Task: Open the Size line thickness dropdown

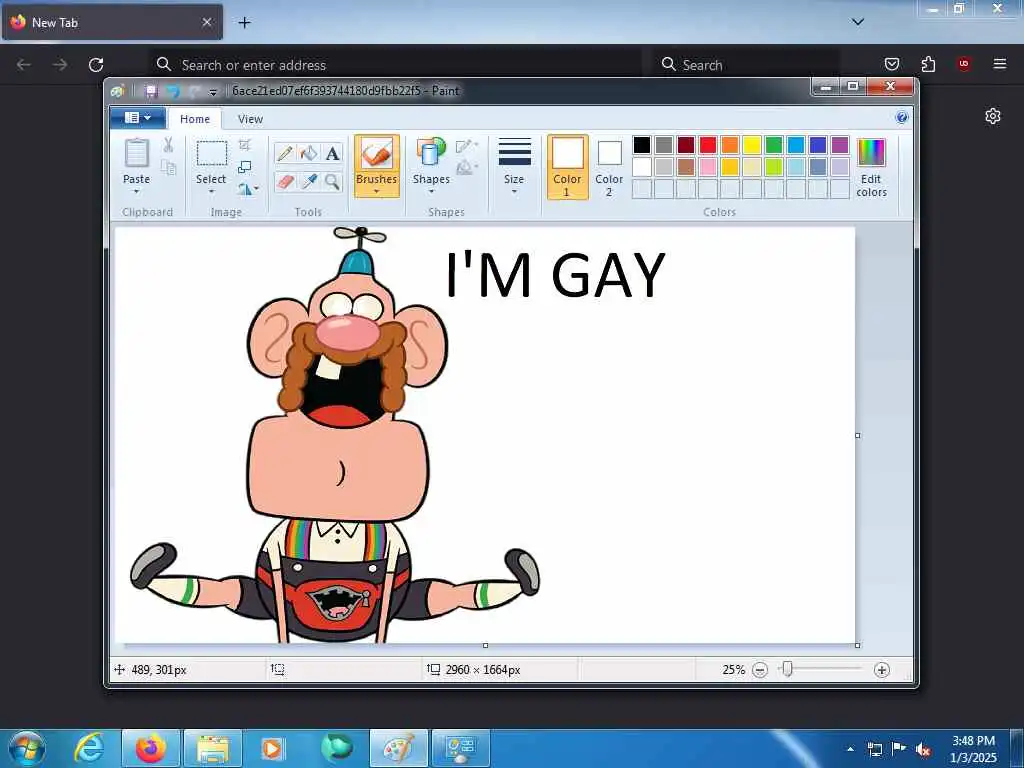Action: pyautogui.click(x=515, y=167)
